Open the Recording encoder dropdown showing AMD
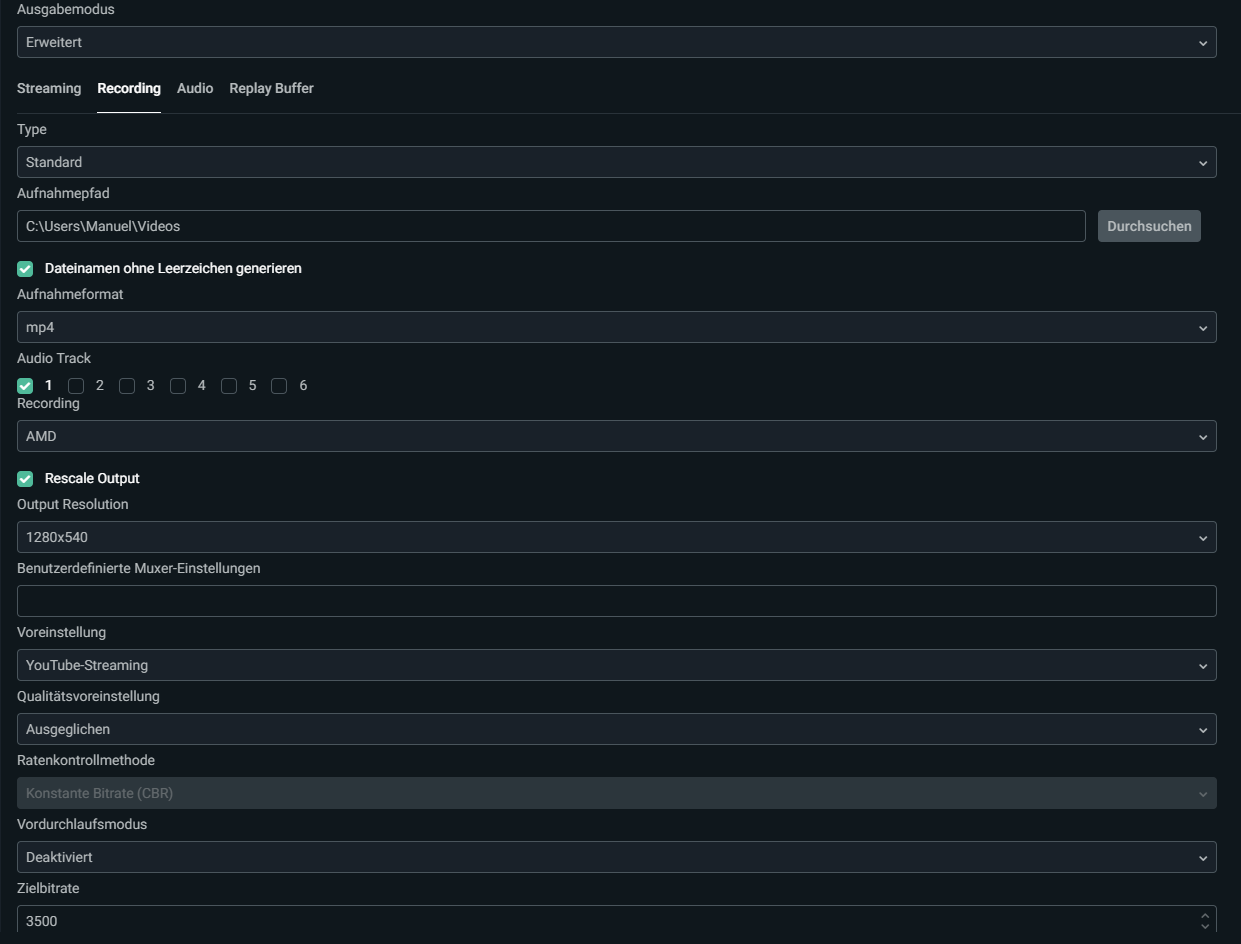The height and width of the screenshot is (944, 1241). click(616, 436)
